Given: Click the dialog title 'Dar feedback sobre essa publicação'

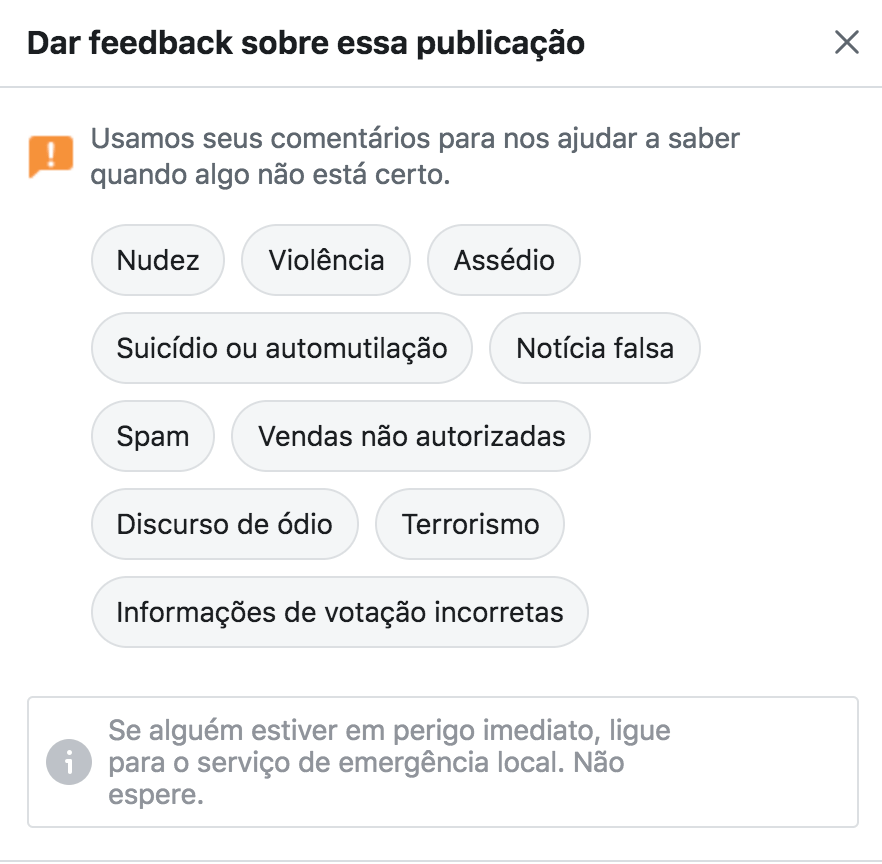Looking at the screenshot, I should 306,43.
